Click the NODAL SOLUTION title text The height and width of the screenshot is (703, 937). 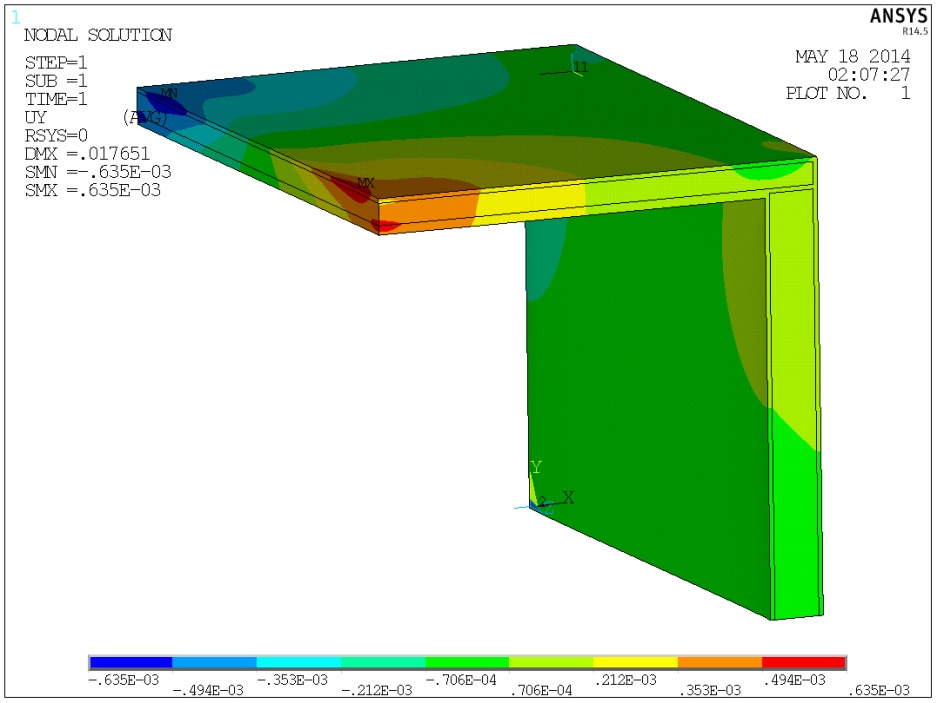pyautogui.click(x=98, y=35)
